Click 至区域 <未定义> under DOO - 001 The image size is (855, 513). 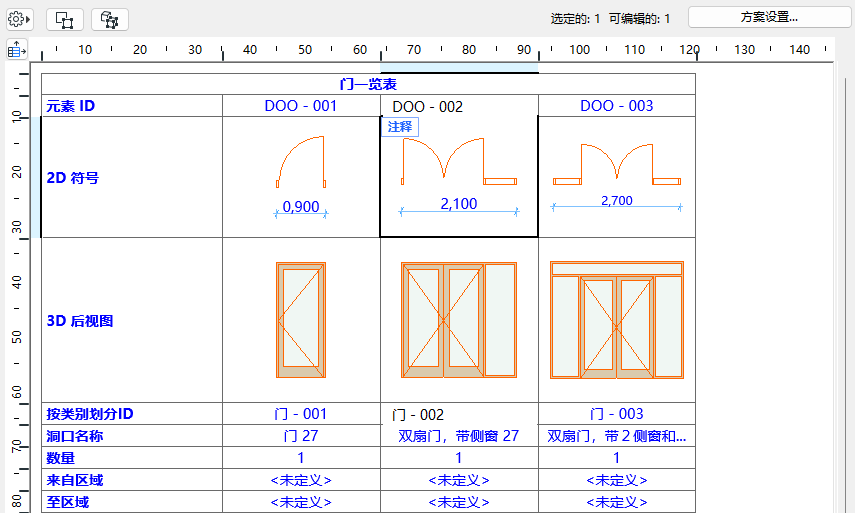coord(301,502)
